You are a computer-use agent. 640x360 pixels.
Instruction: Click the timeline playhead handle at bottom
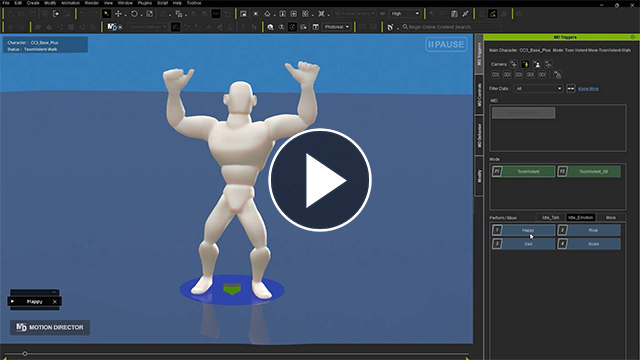(25, 353)
